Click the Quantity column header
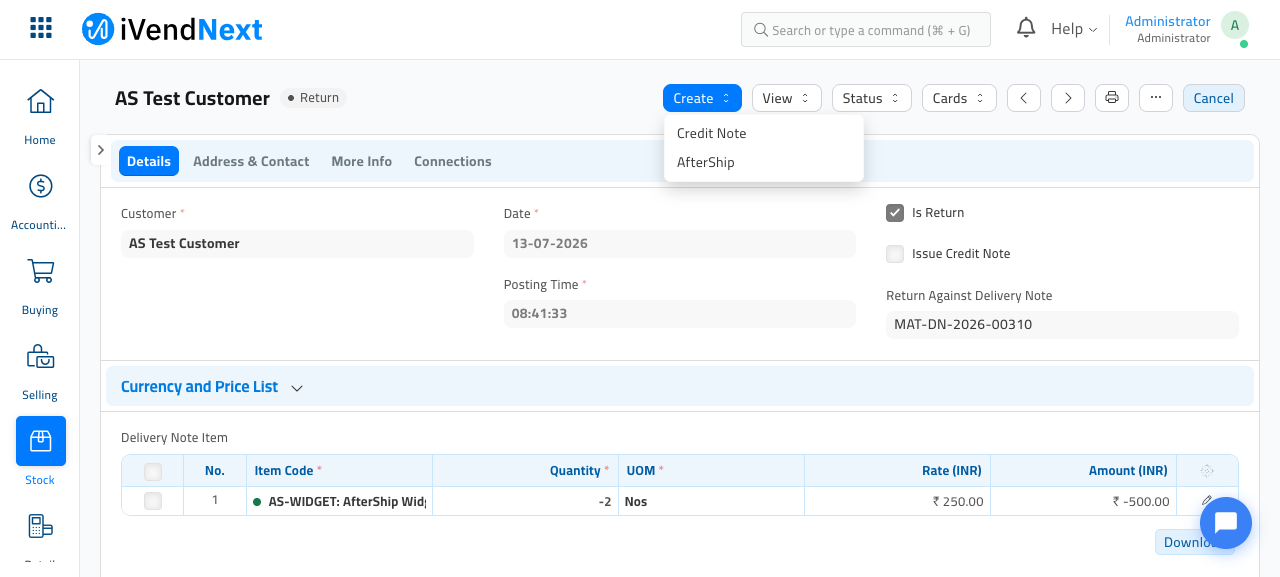The width and height of the screenshot is (1280, 577). (525, 471)
